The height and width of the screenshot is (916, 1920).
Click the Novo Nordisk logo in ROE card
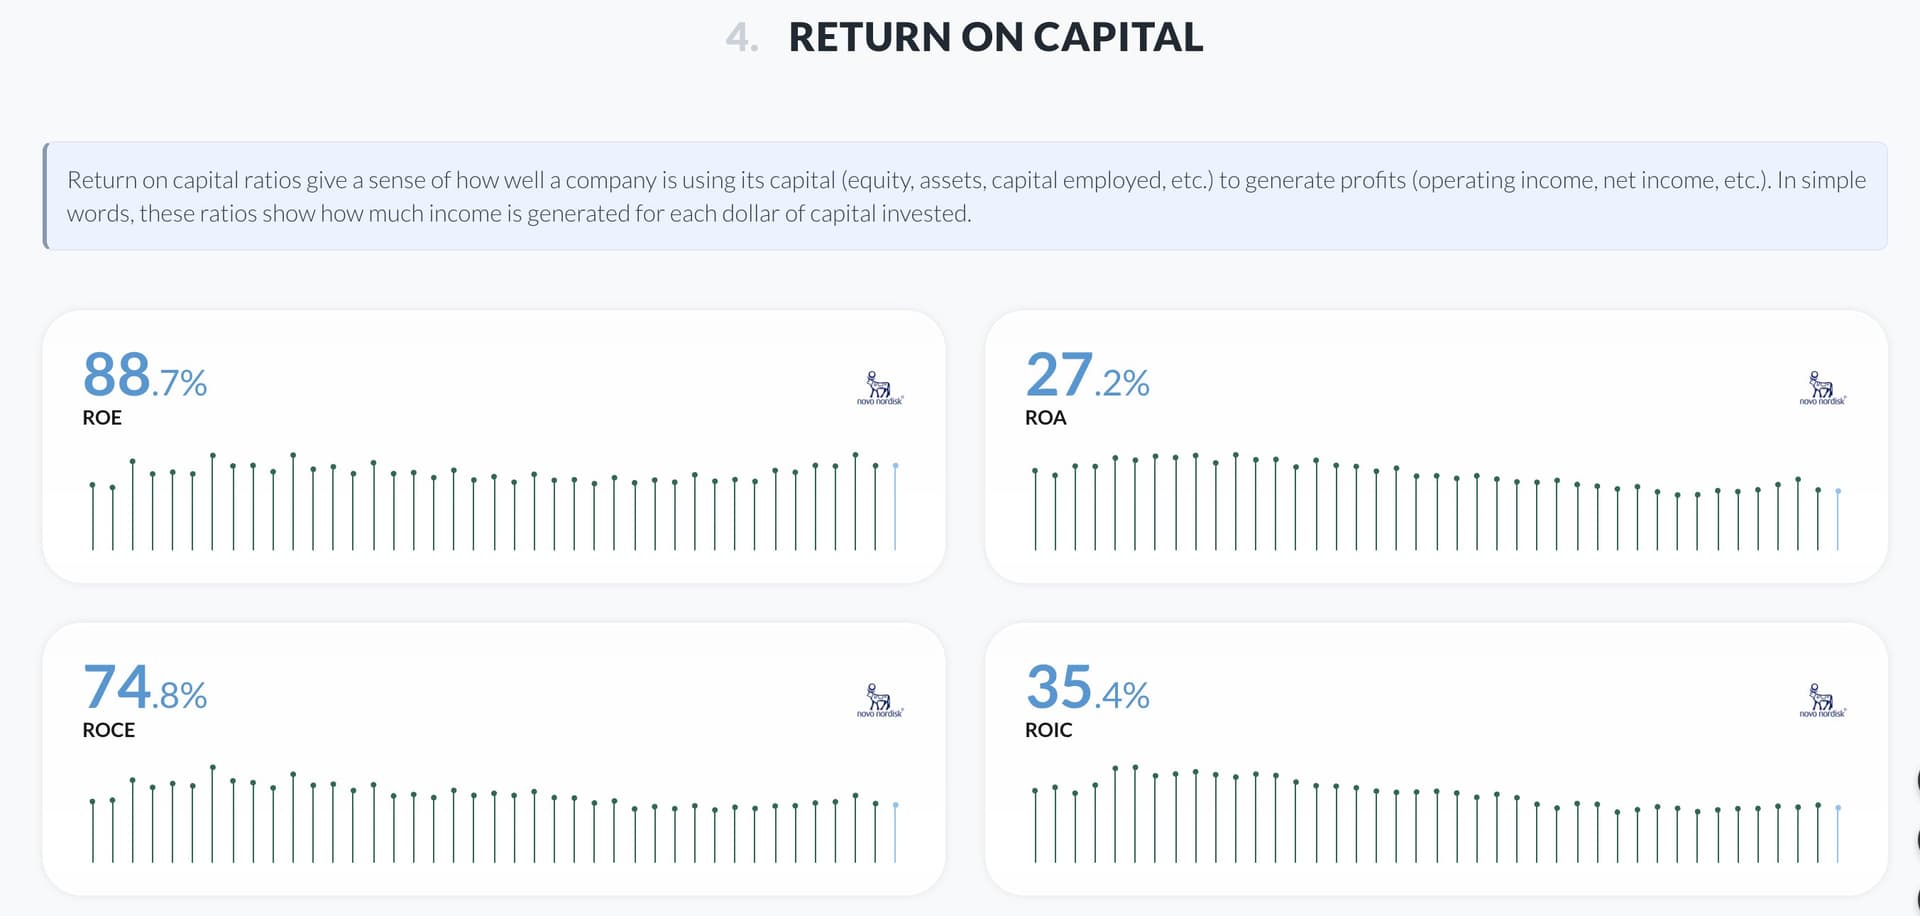[x=879, y=388]
